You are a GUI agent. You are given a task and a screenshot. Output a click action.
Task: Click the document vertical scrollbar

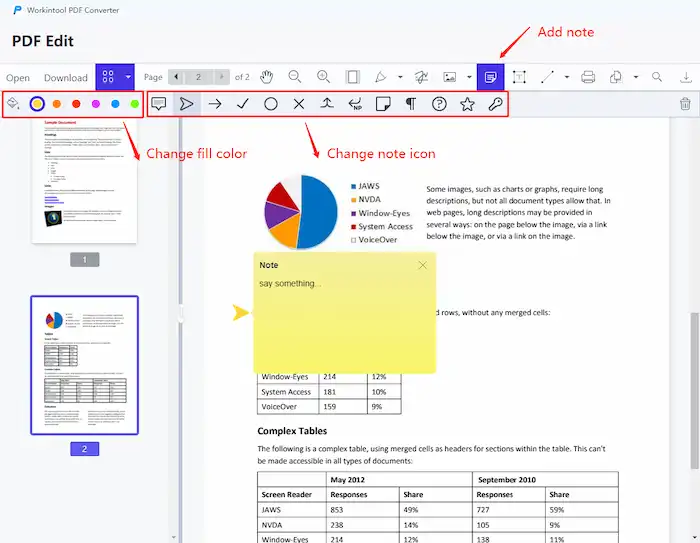pyautogui.click(x=694, y=391)
